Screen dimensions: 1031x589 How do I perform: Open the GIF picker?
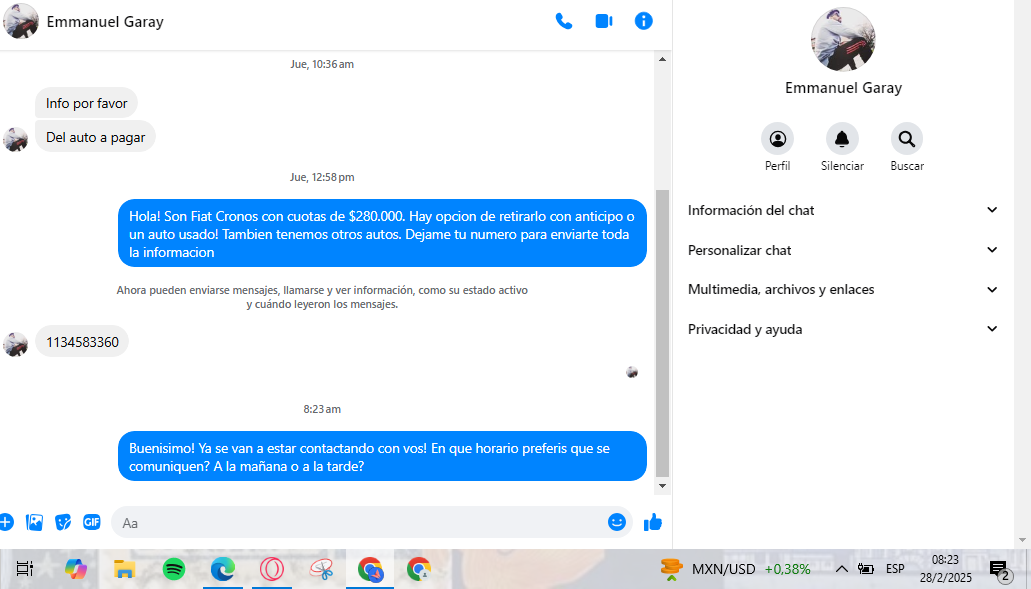click(92, 522)
